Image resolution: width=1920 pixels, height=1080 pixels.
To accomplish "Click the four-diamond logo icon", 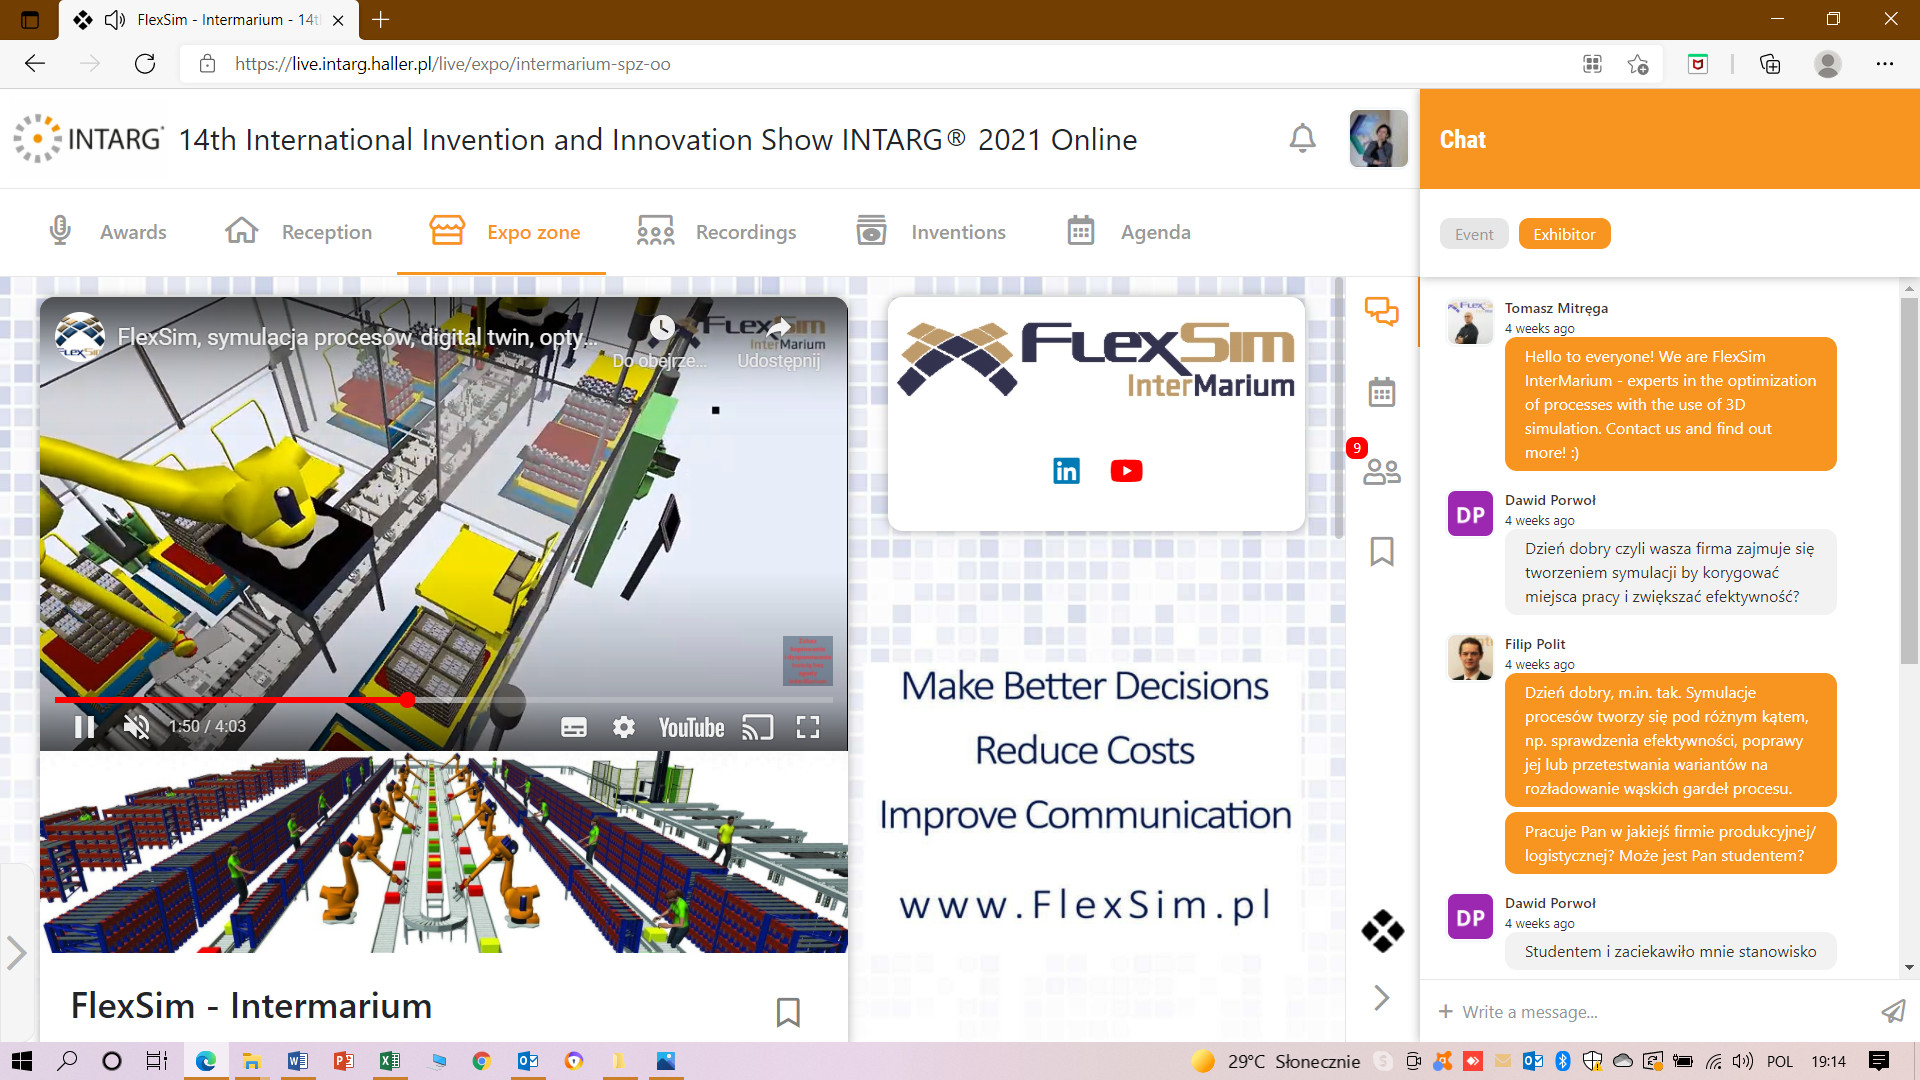I will point(1382,931).
